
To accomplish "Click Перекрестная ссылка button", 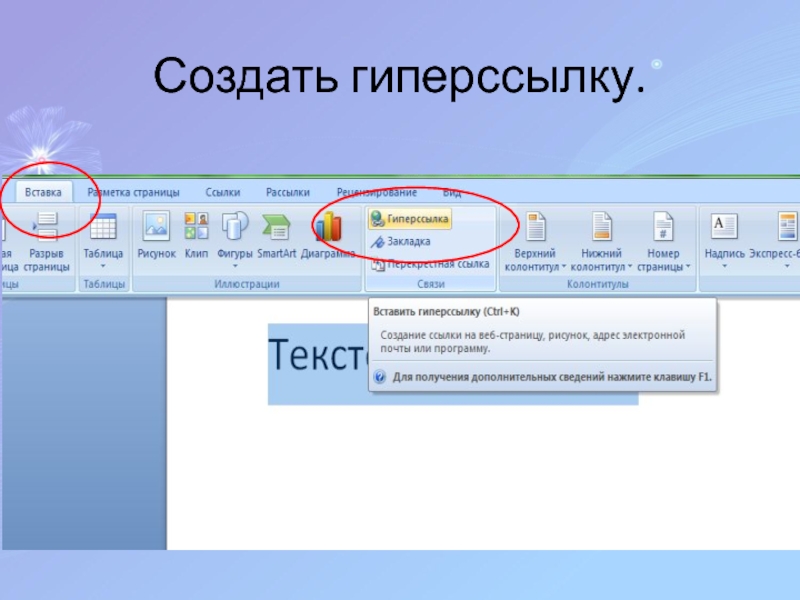I will [431, 264].
